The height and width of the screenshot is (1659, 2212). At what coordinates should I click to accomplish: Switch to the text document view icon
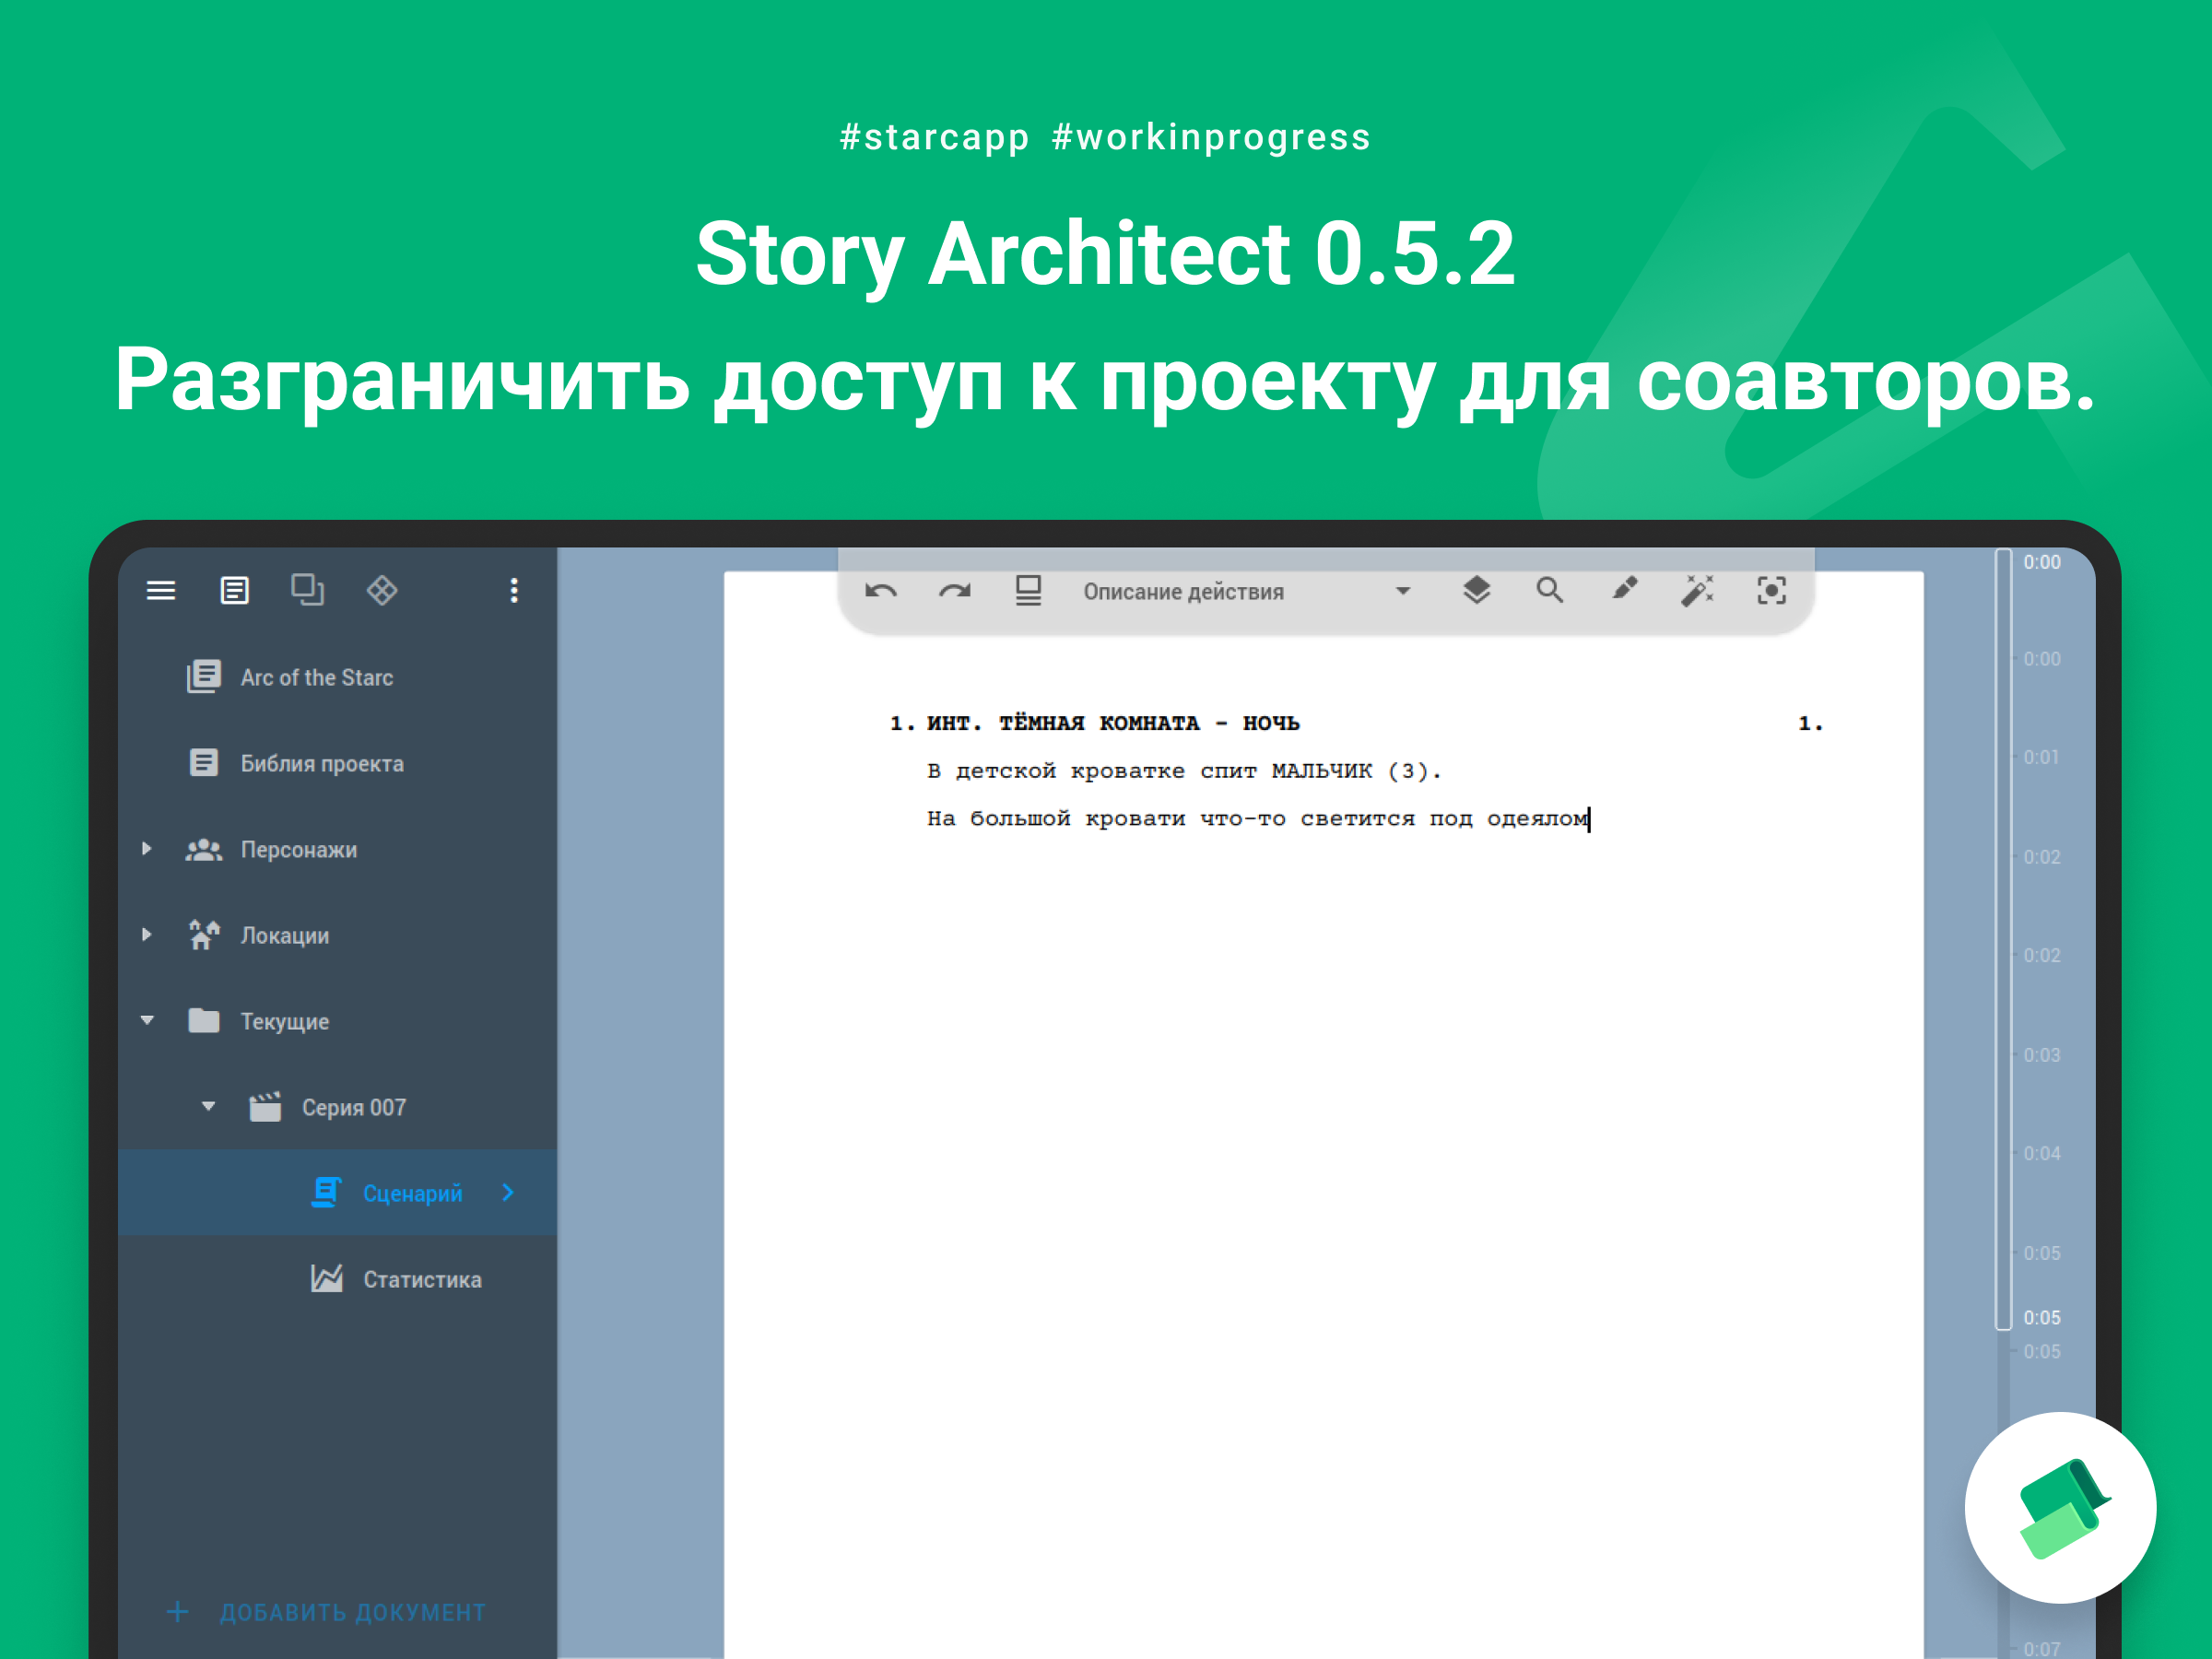(x=235, y=591)
